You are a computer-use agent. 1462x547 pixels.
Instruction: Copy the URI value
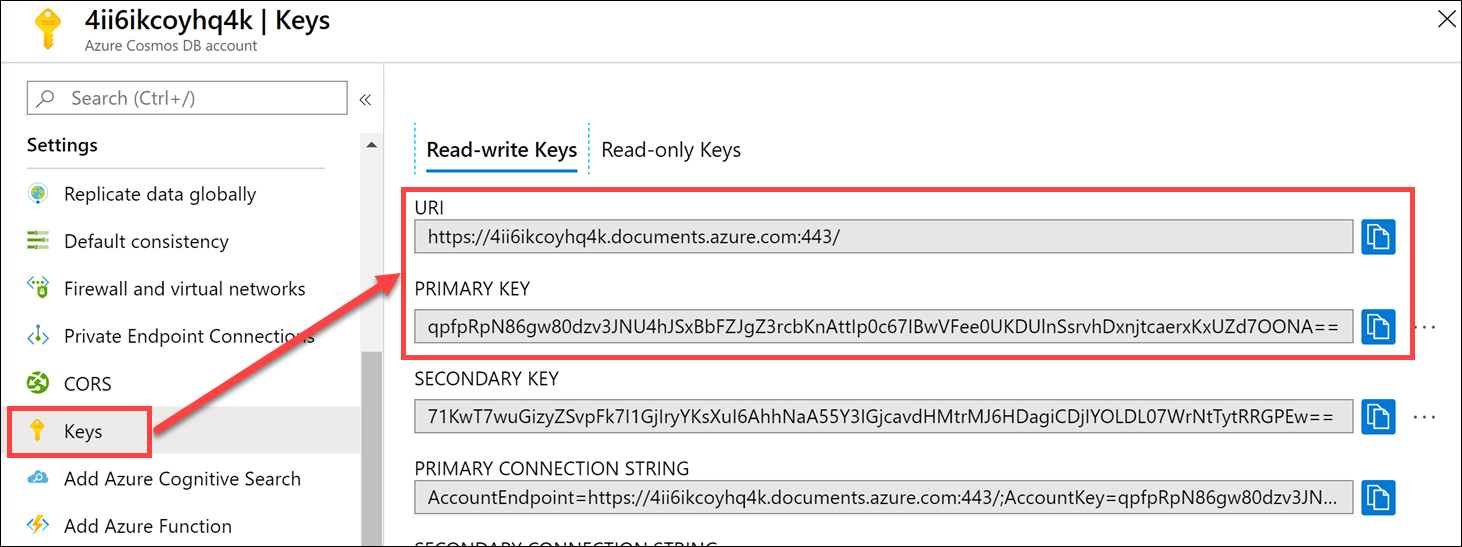1378,237
